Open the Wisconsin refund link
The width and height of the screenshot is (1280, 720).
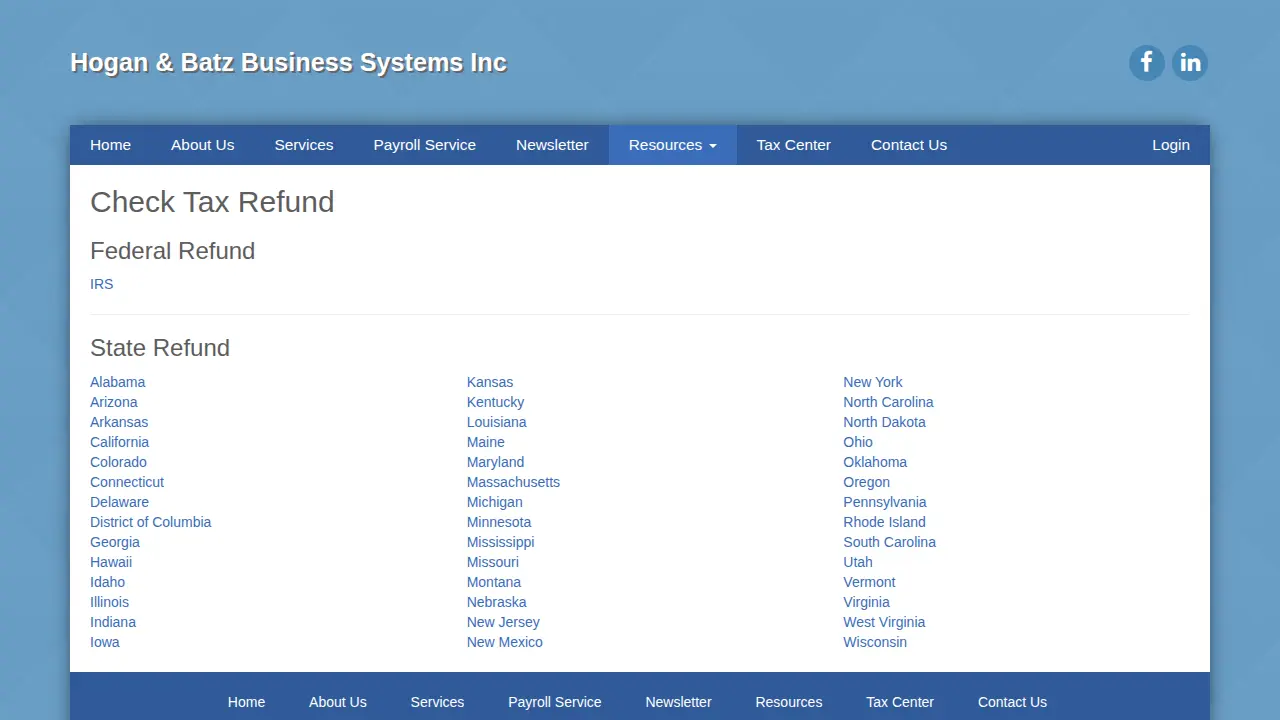(x=875, y=642)
